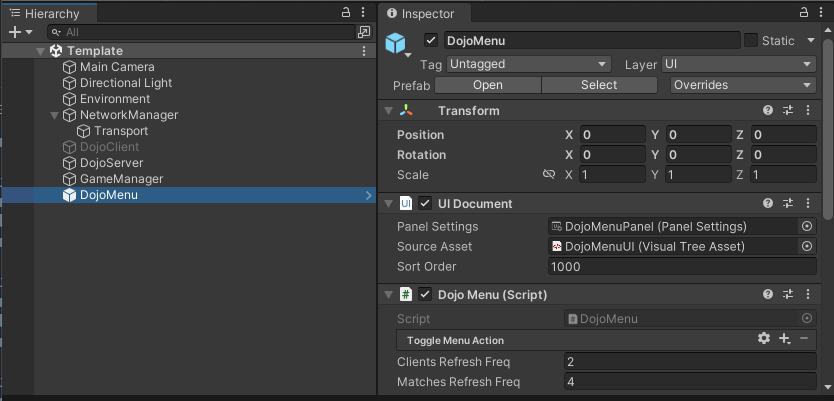834x401 pixels.
Task: Add a binding to Toggle Menu Action
Action: (x=785, y=338)
